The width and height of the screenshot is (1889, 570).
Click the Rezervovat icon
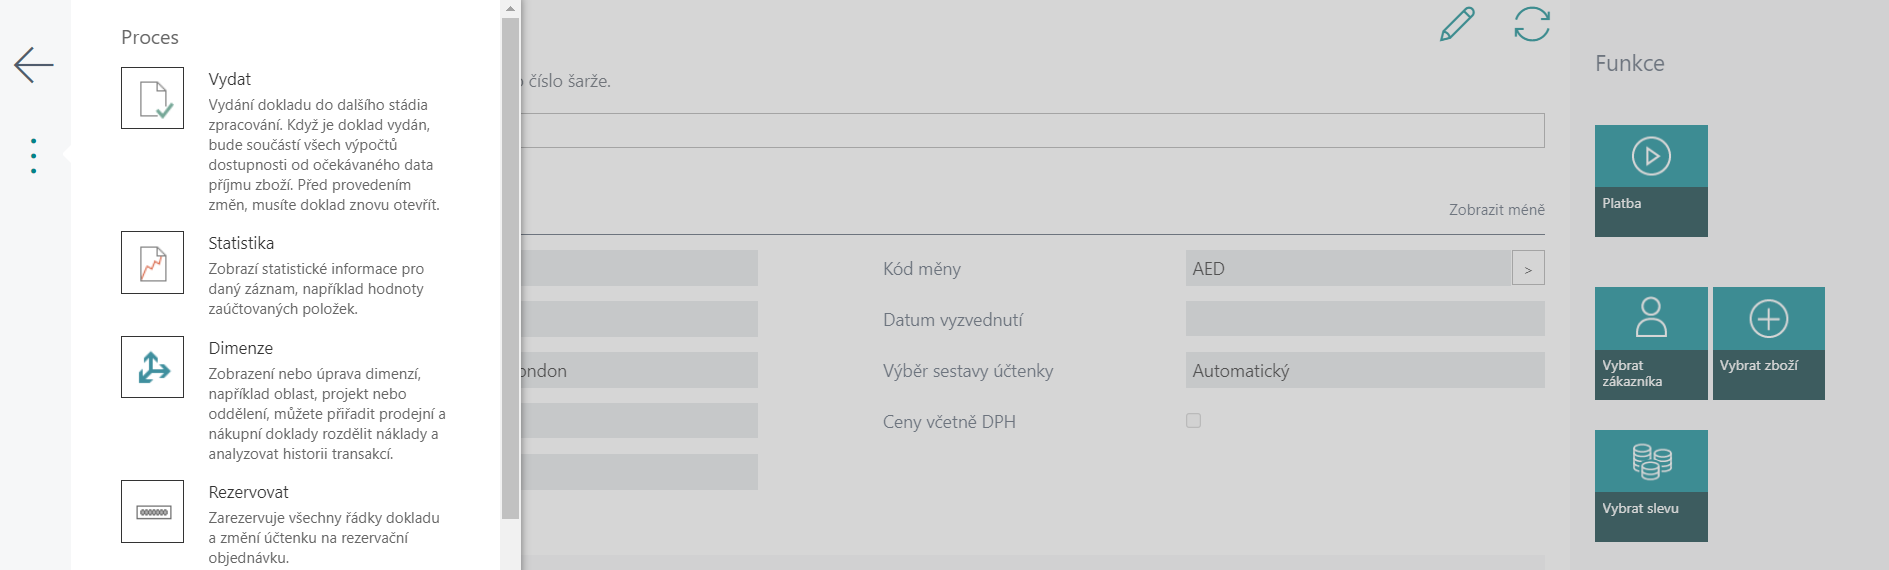152,511
